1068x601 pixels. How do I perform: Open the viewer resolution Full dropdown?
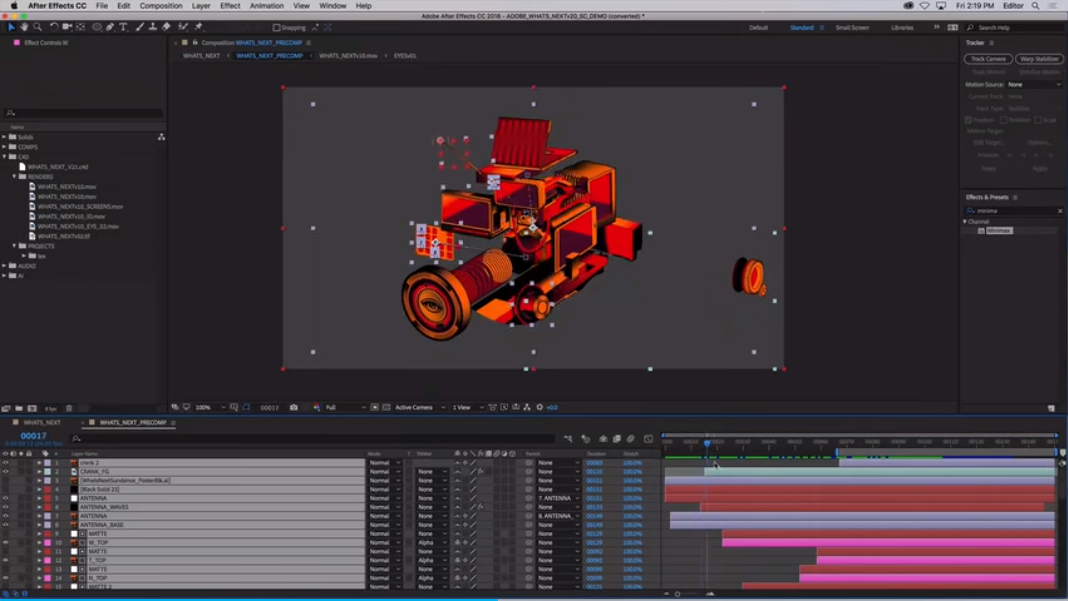344,408
